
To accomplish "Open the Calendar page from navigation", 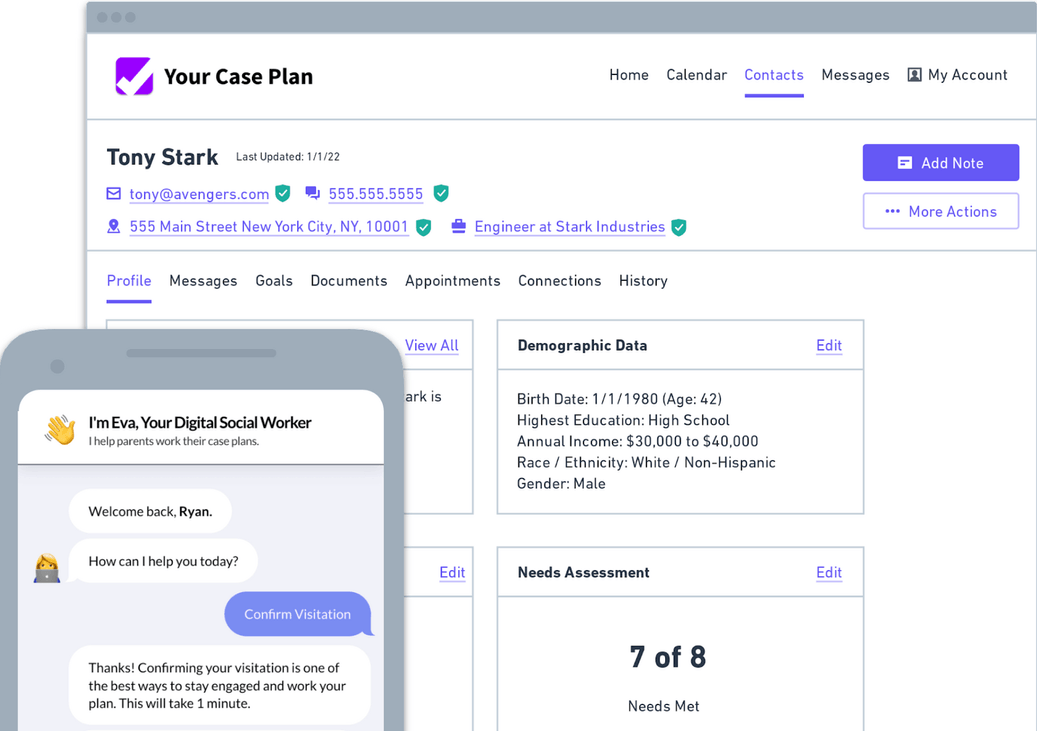I will click(696, 75).
